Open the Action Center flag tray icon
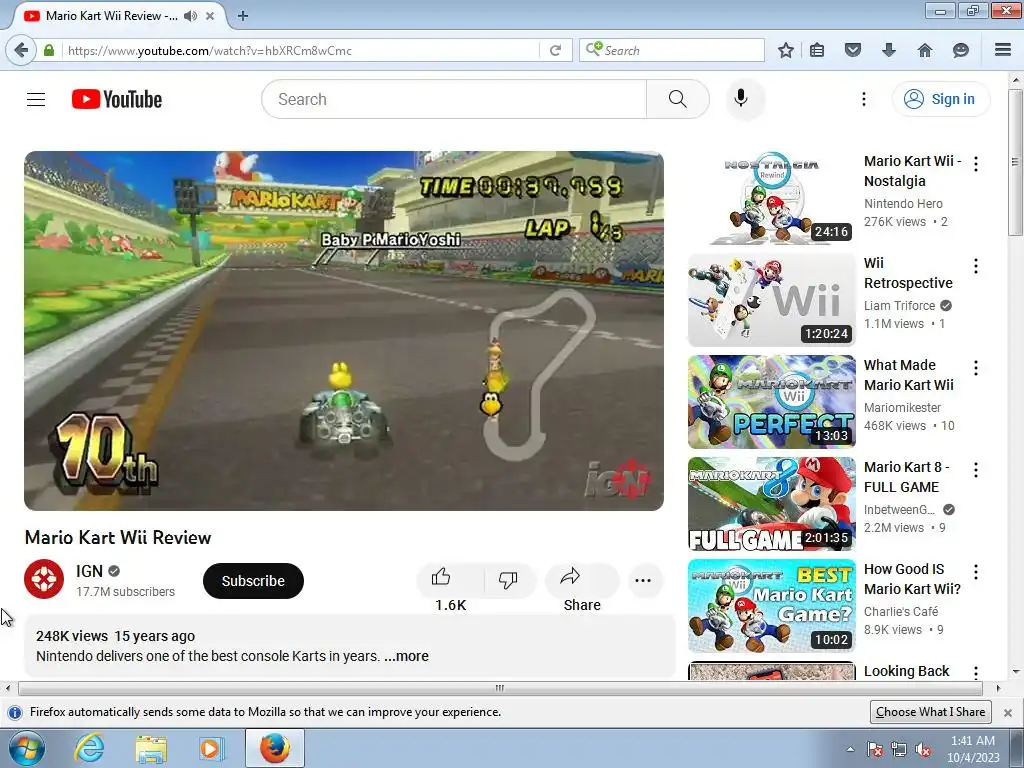This screenshot has width=1024, height=768. tap(875, 749)
